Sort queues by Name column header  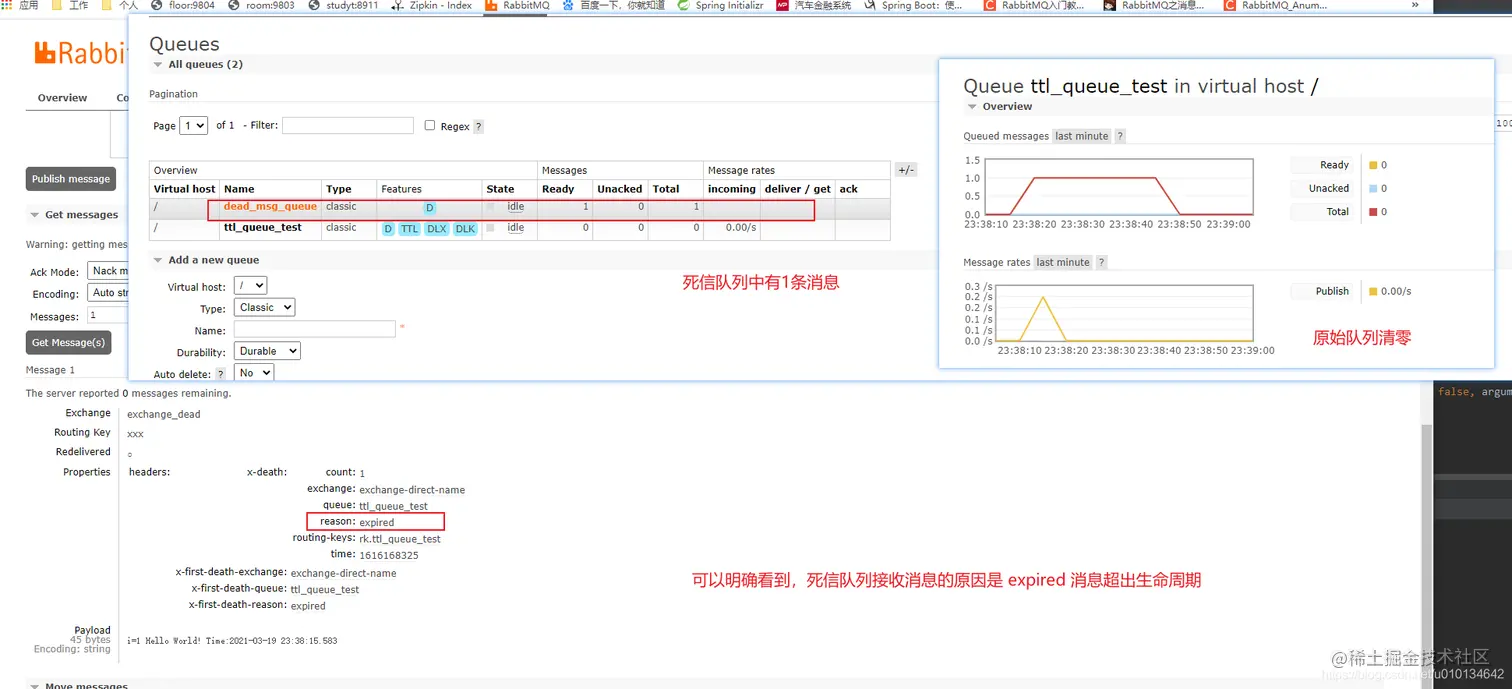click(x=239, y=189)
